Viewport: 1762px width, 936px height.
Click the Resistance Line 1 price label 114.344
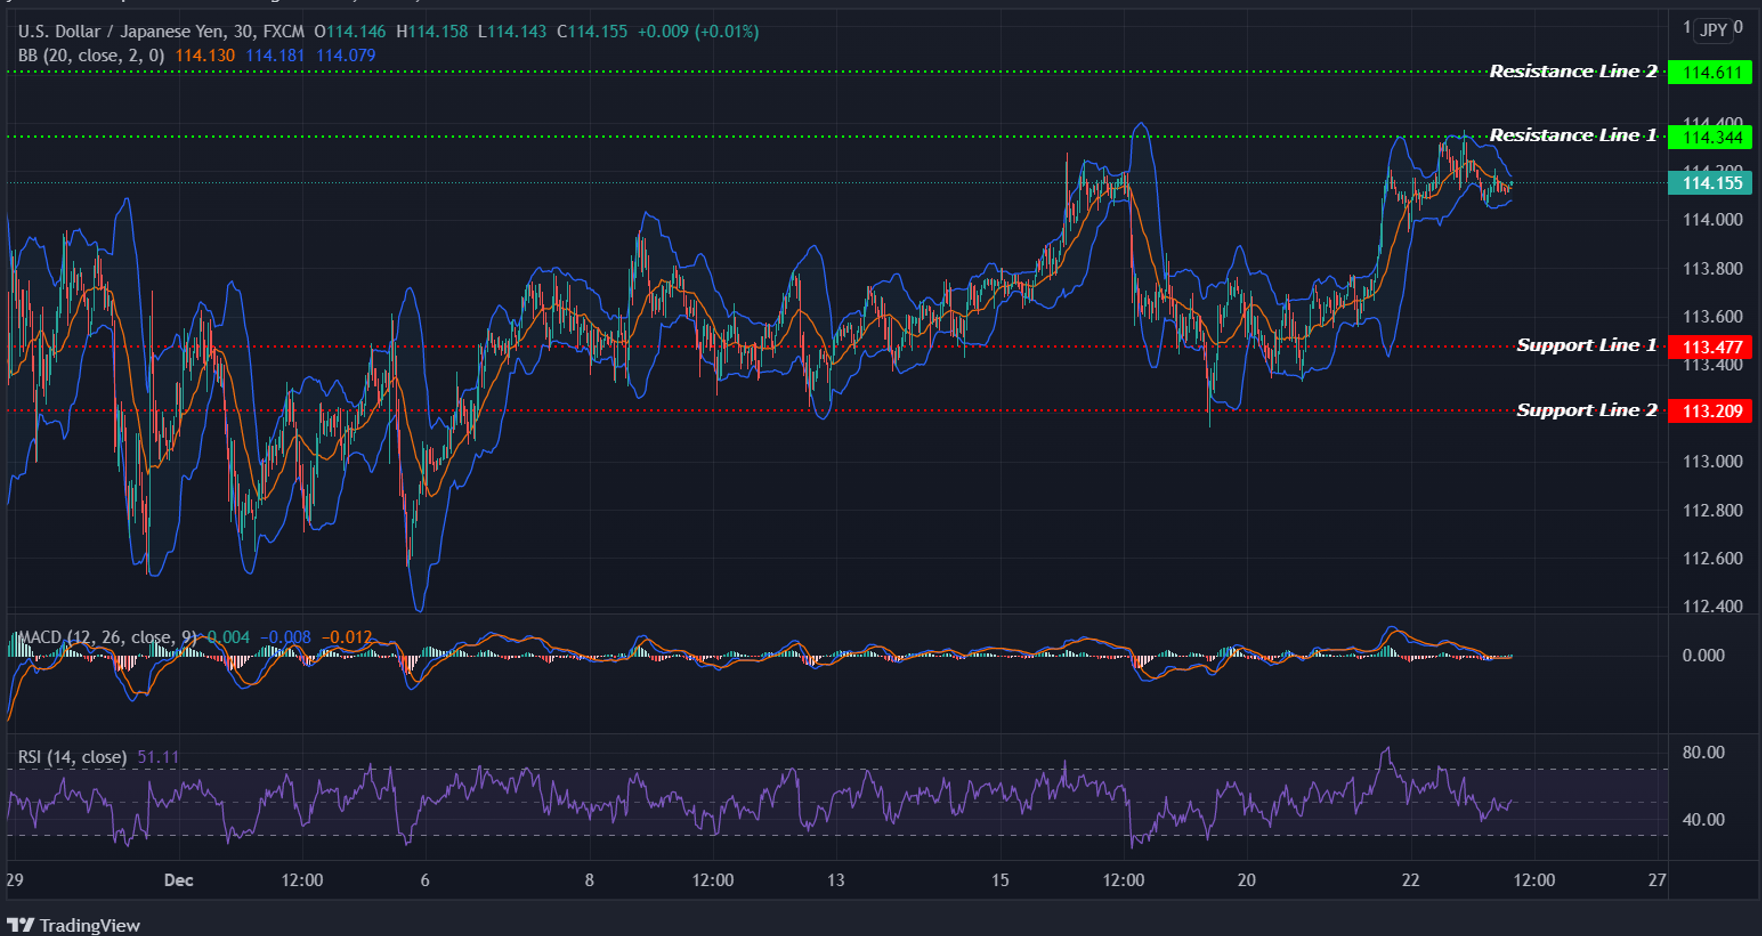tap(1710, 135)
